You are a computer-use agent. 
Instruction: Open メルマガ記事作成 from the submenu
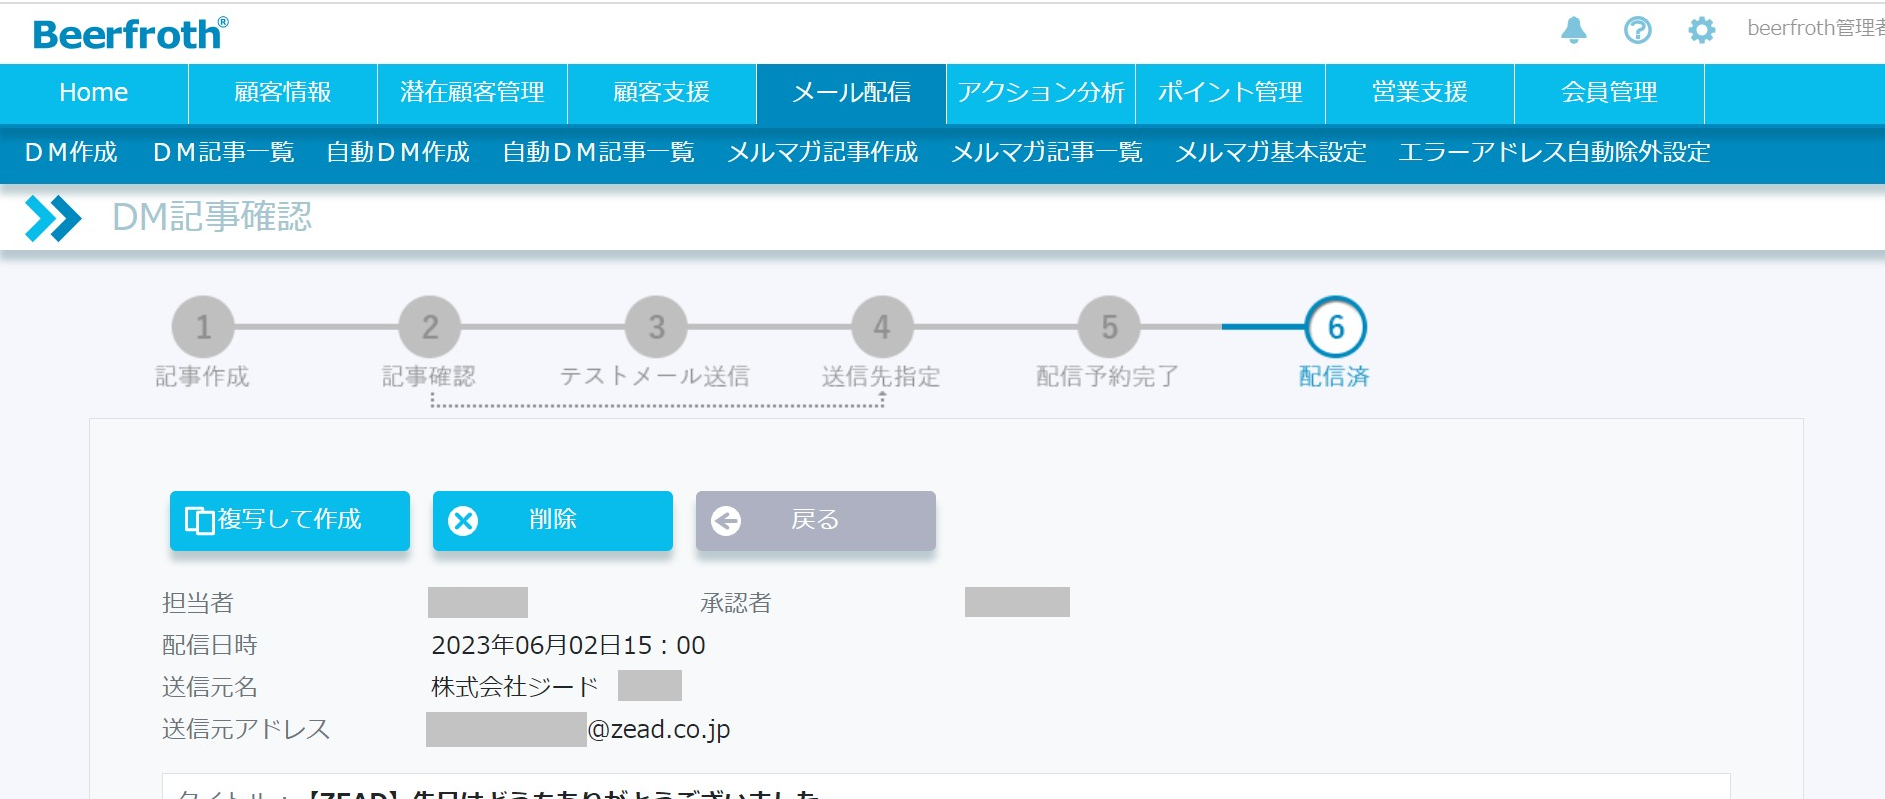click(x=822, y=152)
